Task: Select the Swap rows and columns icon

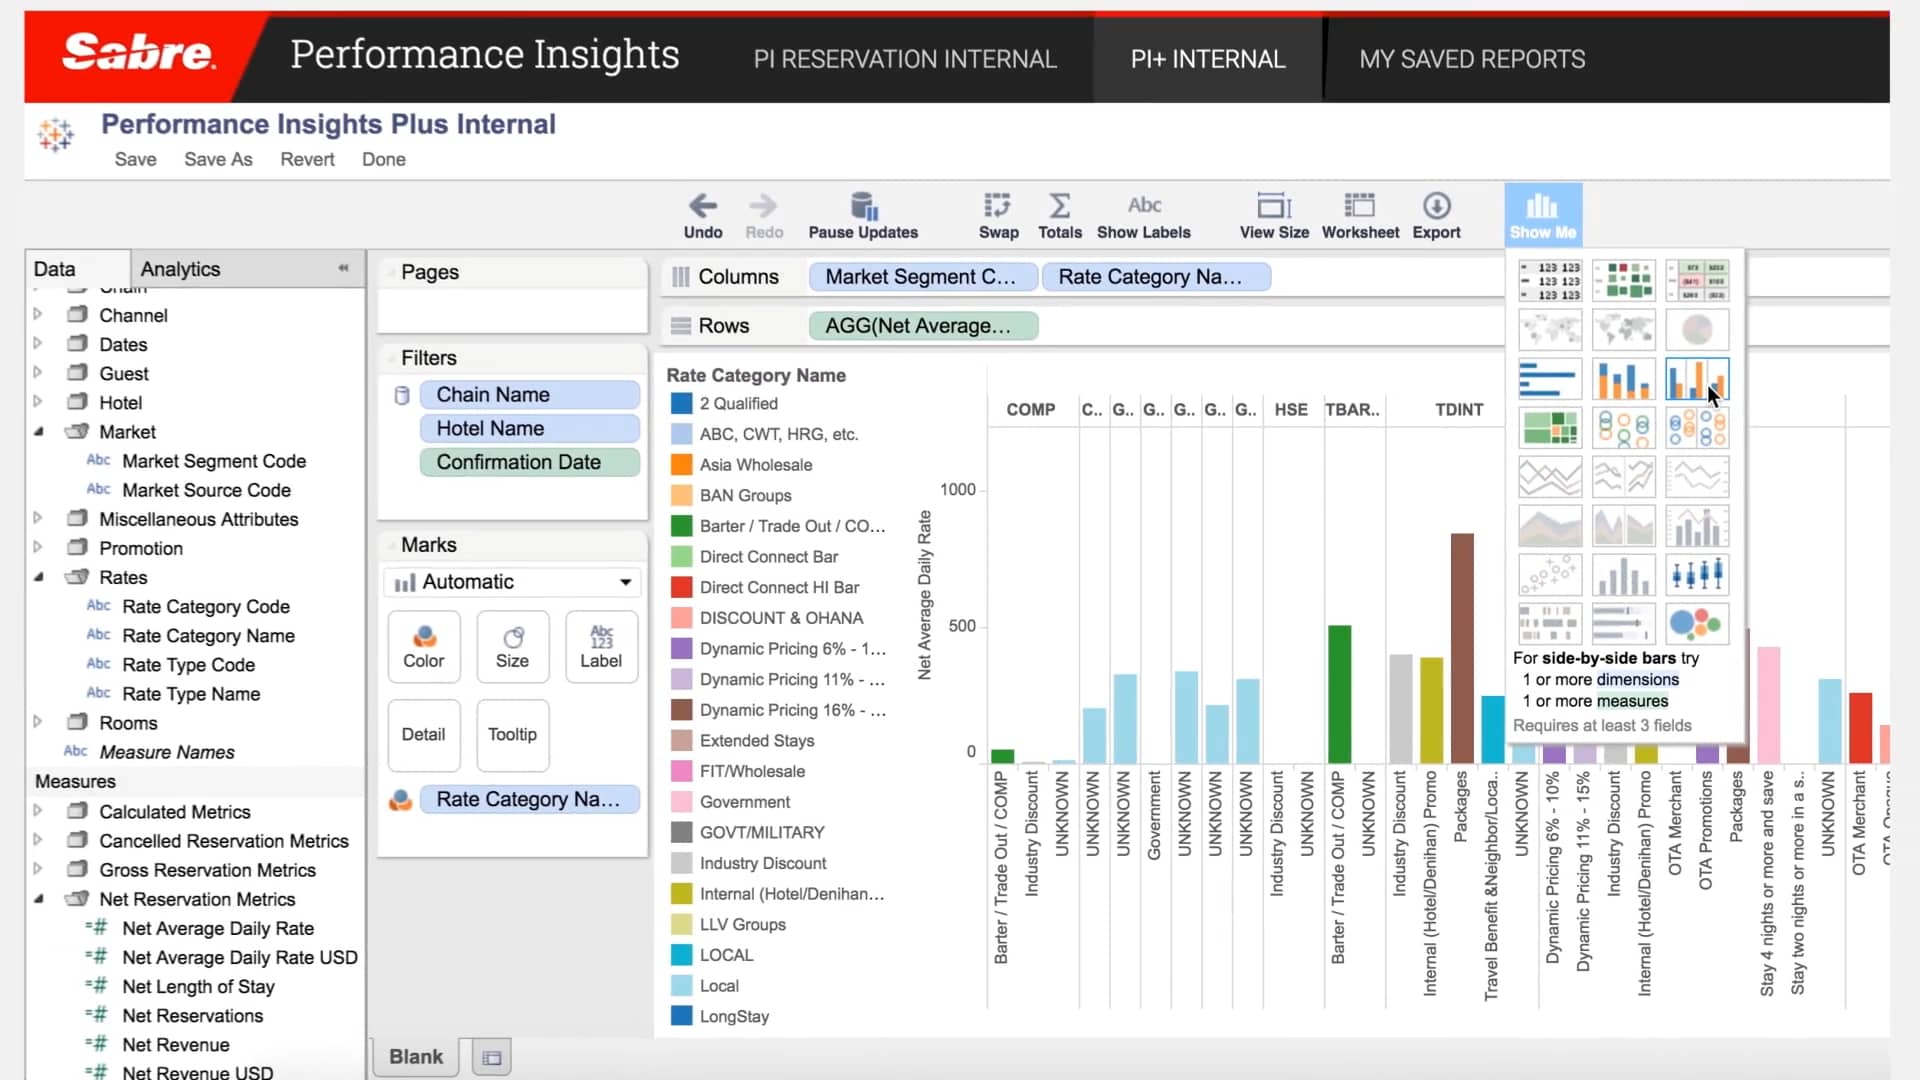Action: [x=997, y=213]
